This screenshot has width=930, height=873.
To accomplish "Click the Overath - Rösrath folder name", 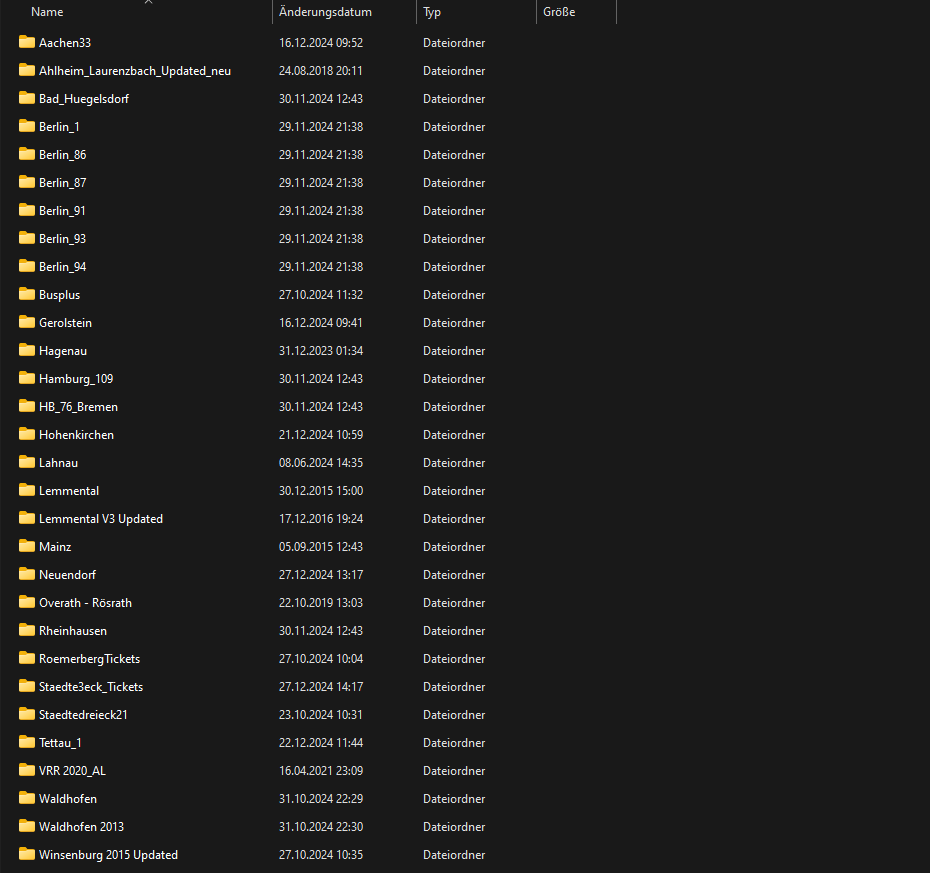I will pyautogui.click(x=85, y=603).
